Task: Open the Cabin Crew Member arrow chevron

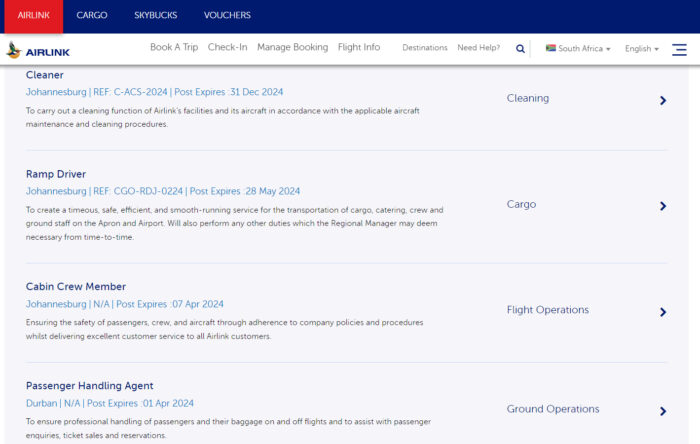Action: coord(663,312)
